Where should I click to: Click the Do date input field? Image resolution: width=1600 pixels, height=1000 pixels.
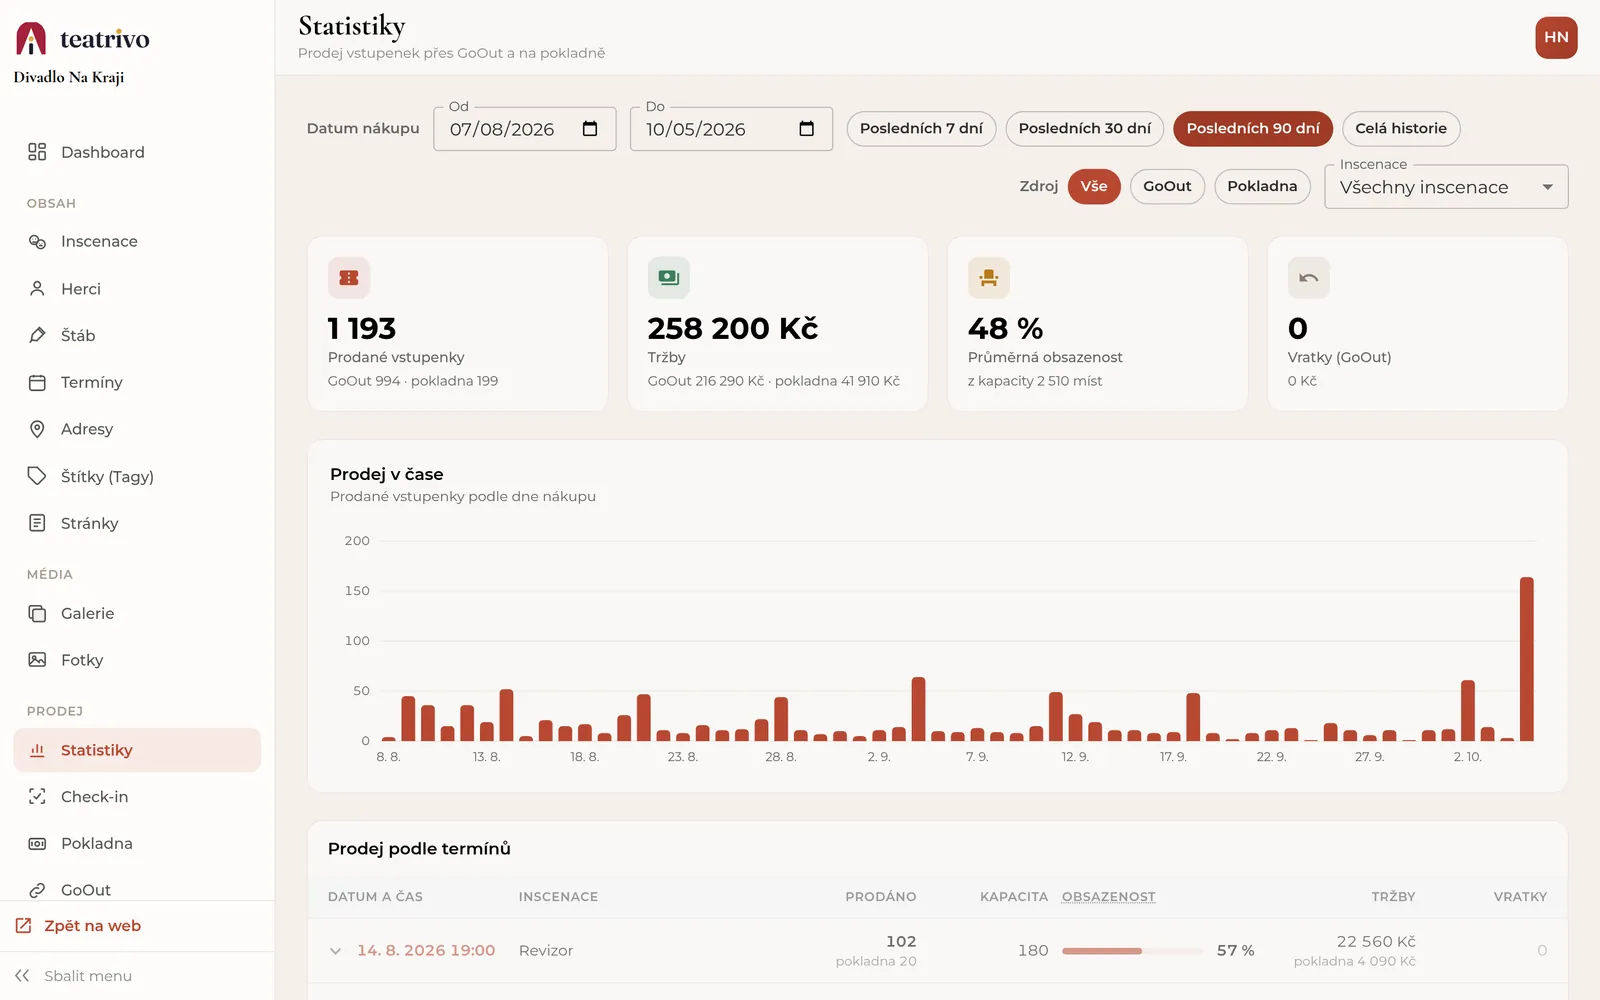(x=731, y=129)
